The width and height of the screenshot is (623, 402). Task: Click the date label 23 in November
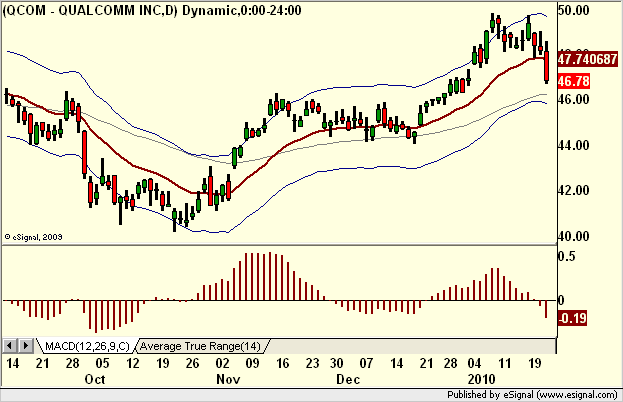click(x=312, y=363)
